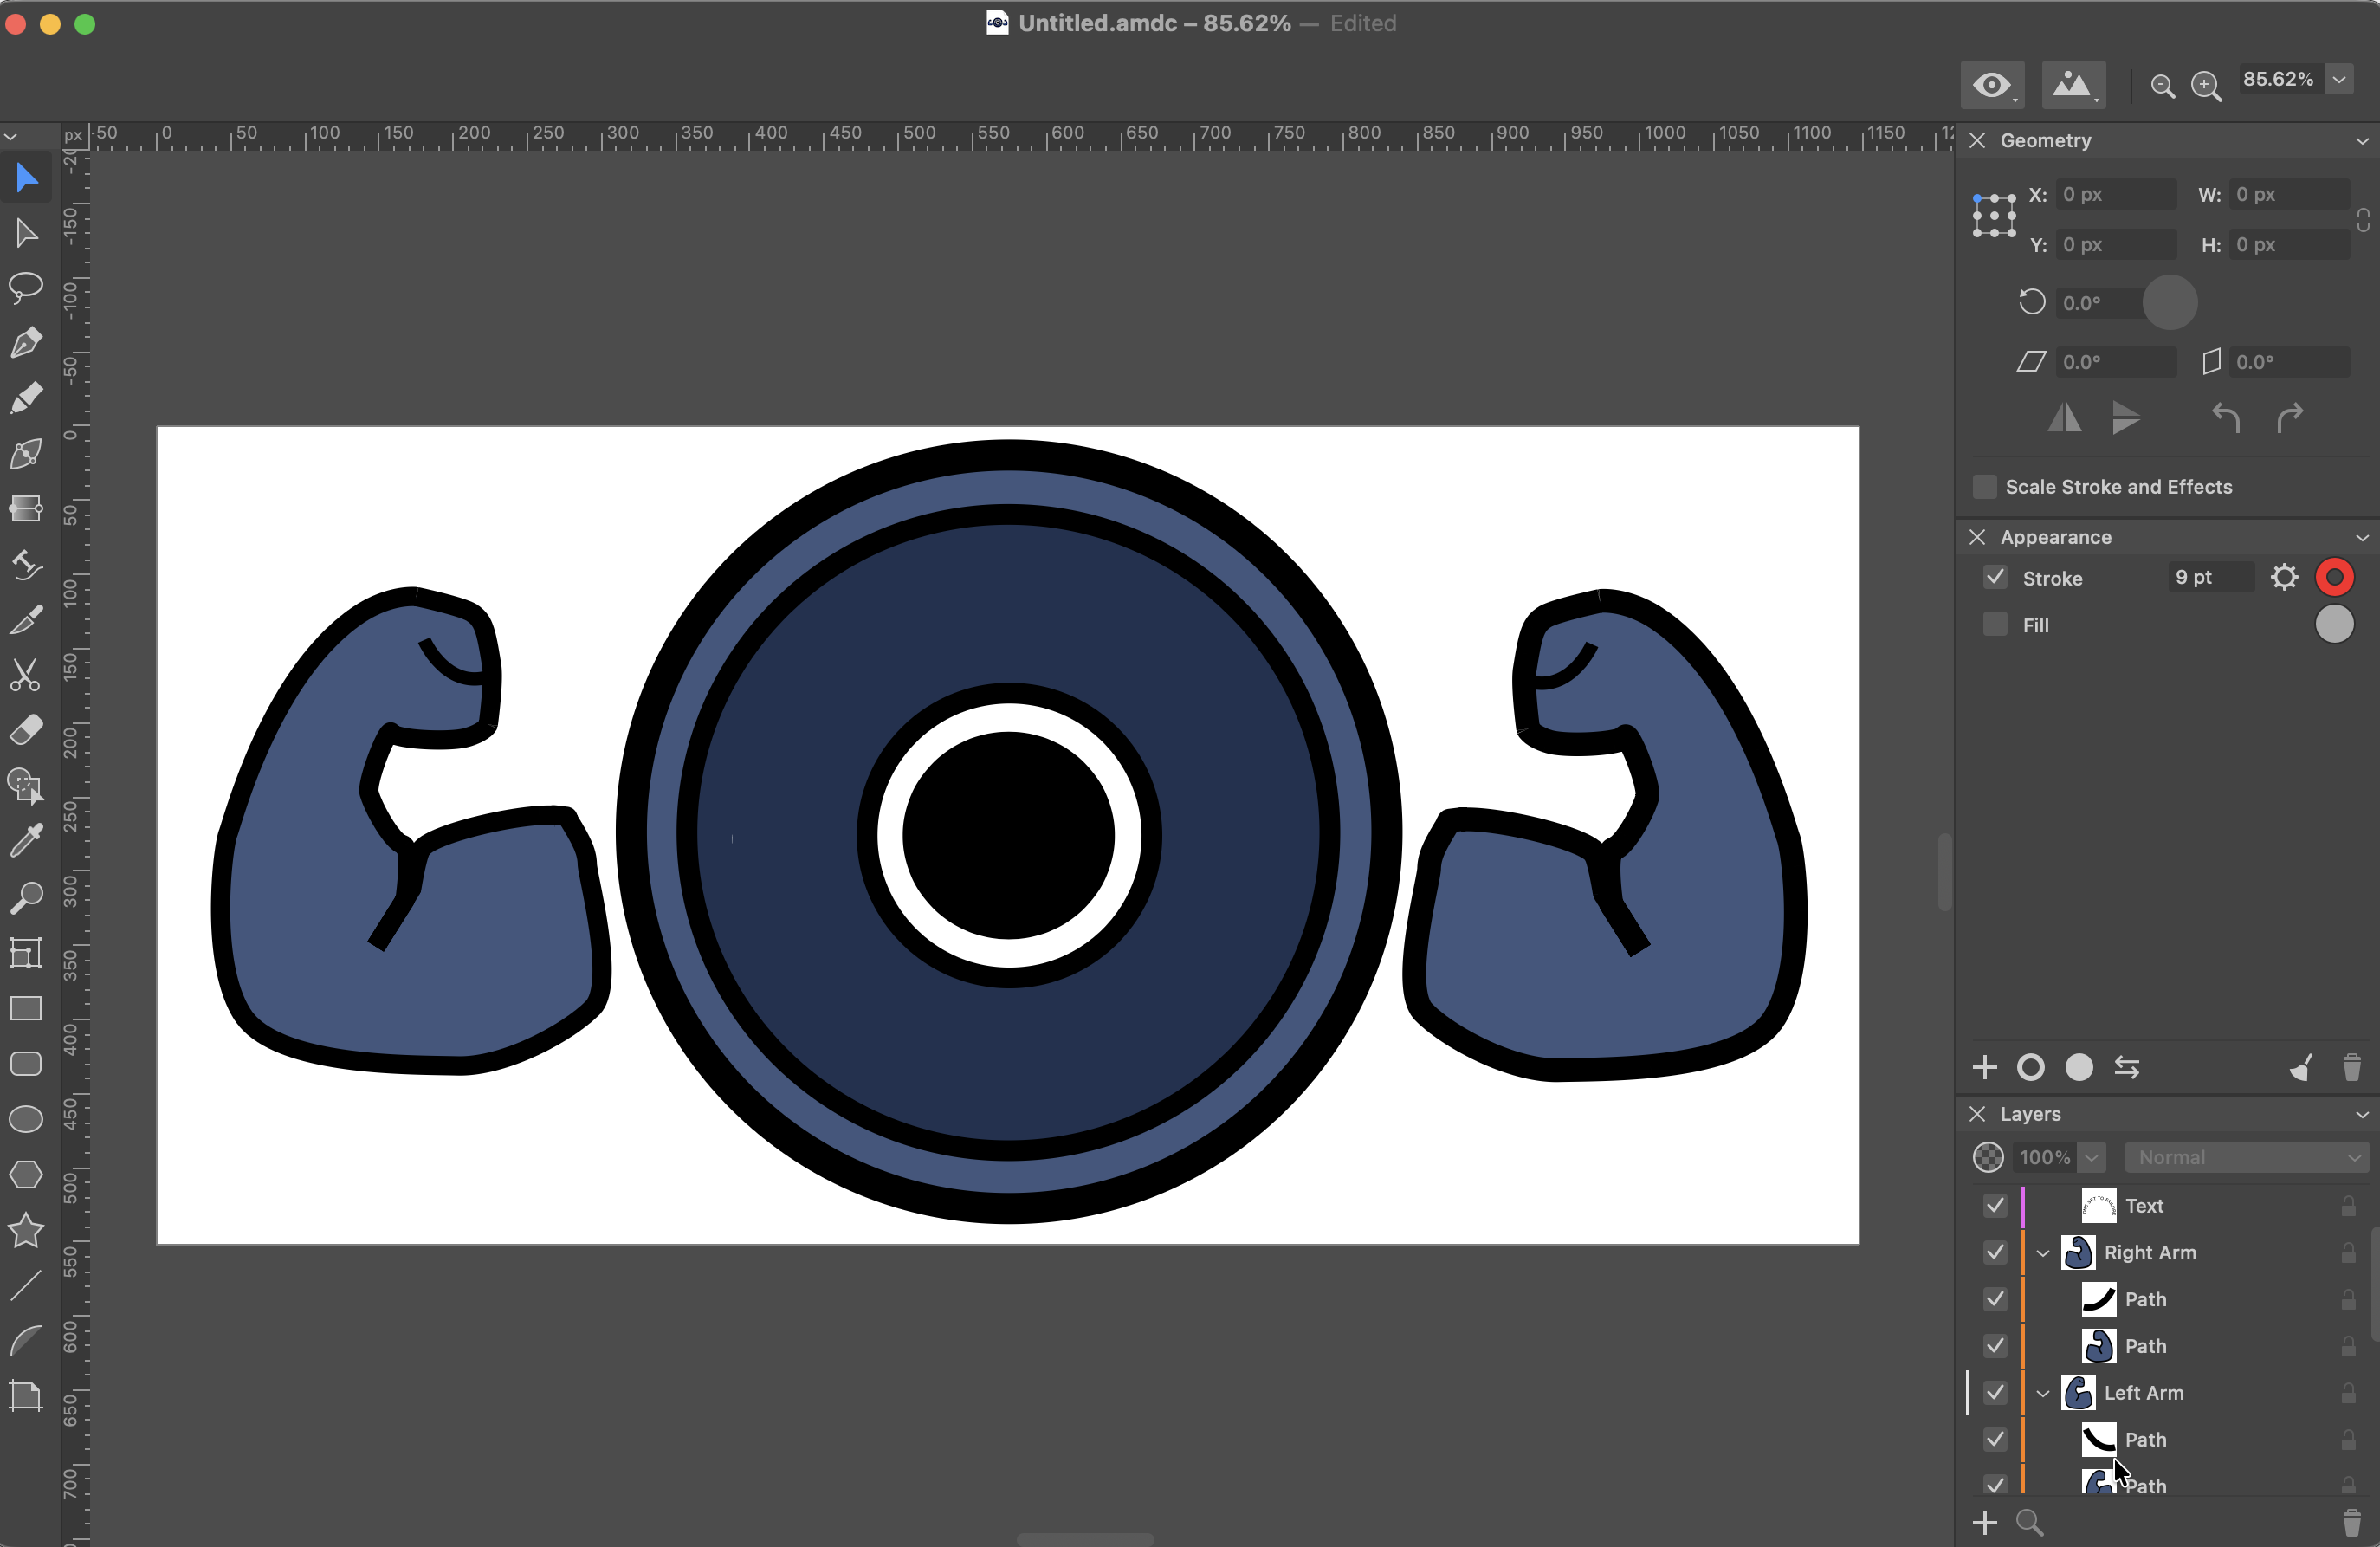The width and height of the screenshot is (2380, 1547).
Task: Select the Rounded Rectangle tool
Action: (x=26, y=1063)
